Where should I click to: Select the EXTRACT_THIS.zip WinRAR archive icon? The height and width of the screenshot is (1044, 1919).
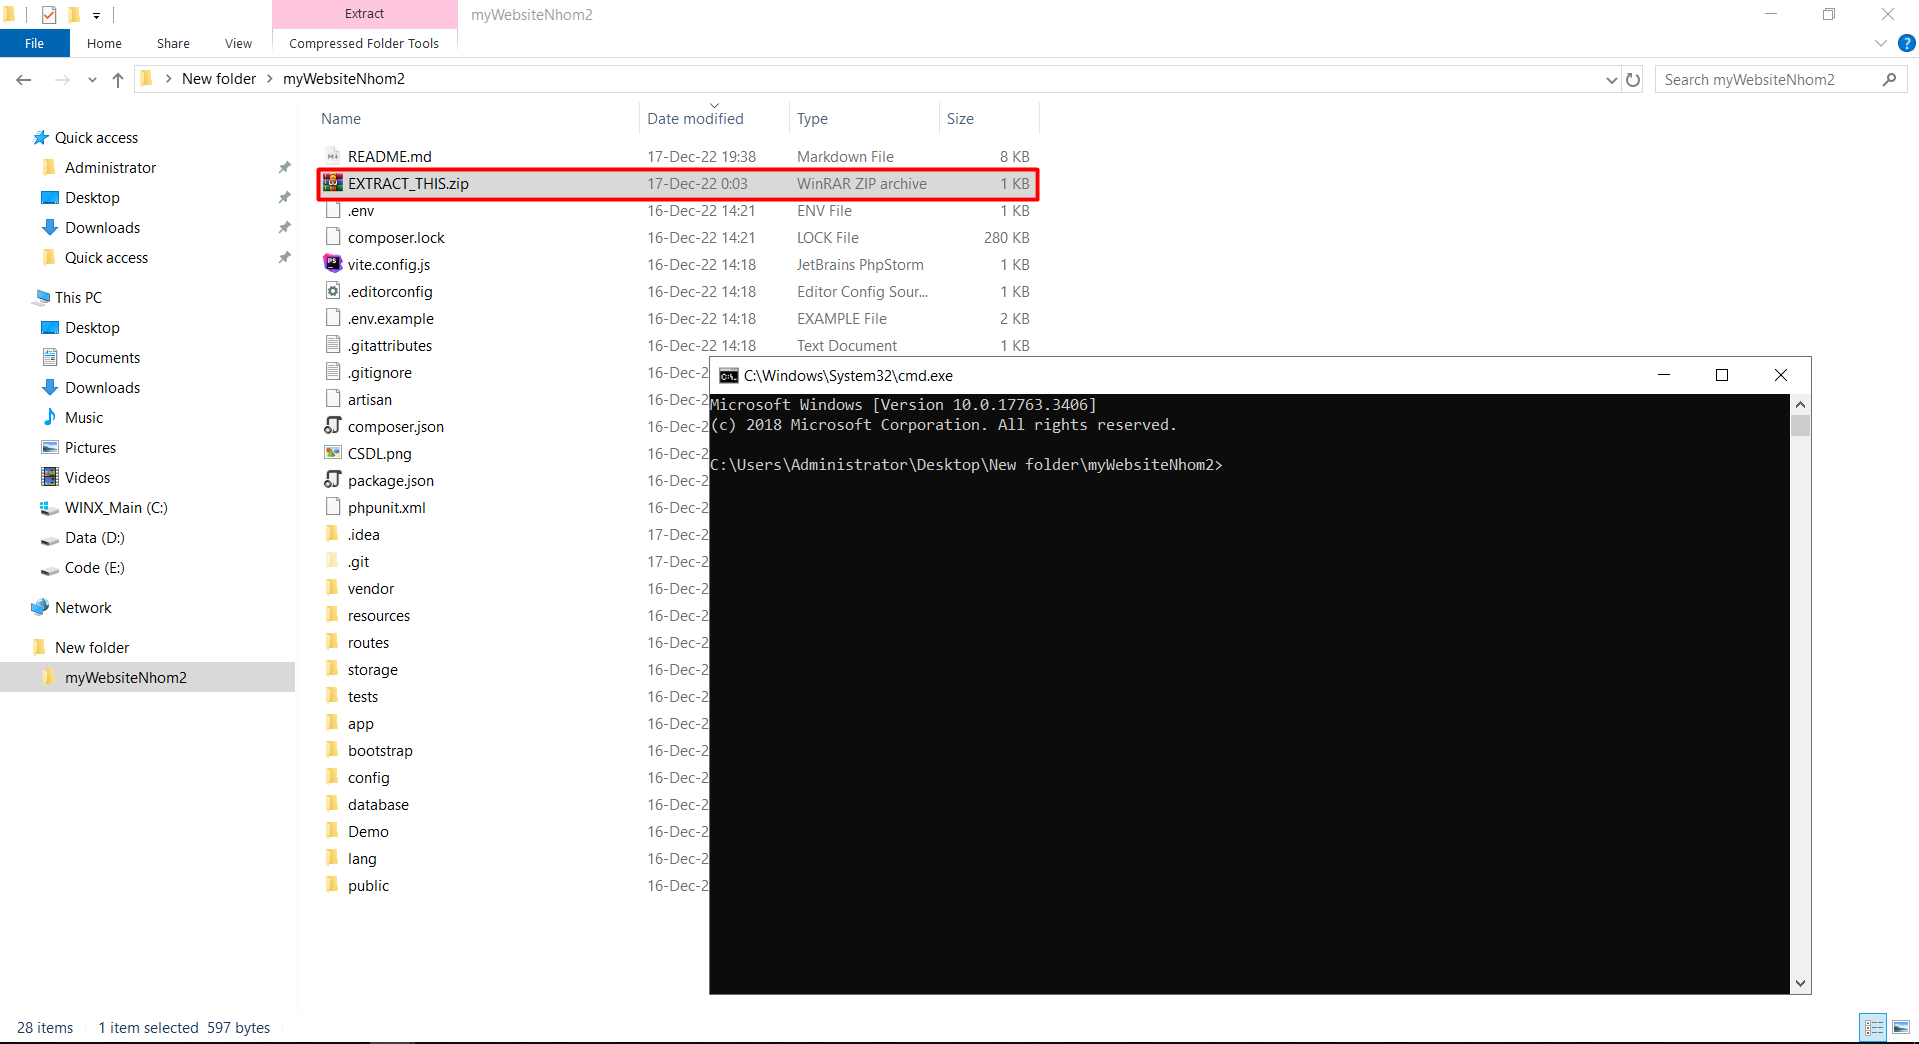(333, 184)
